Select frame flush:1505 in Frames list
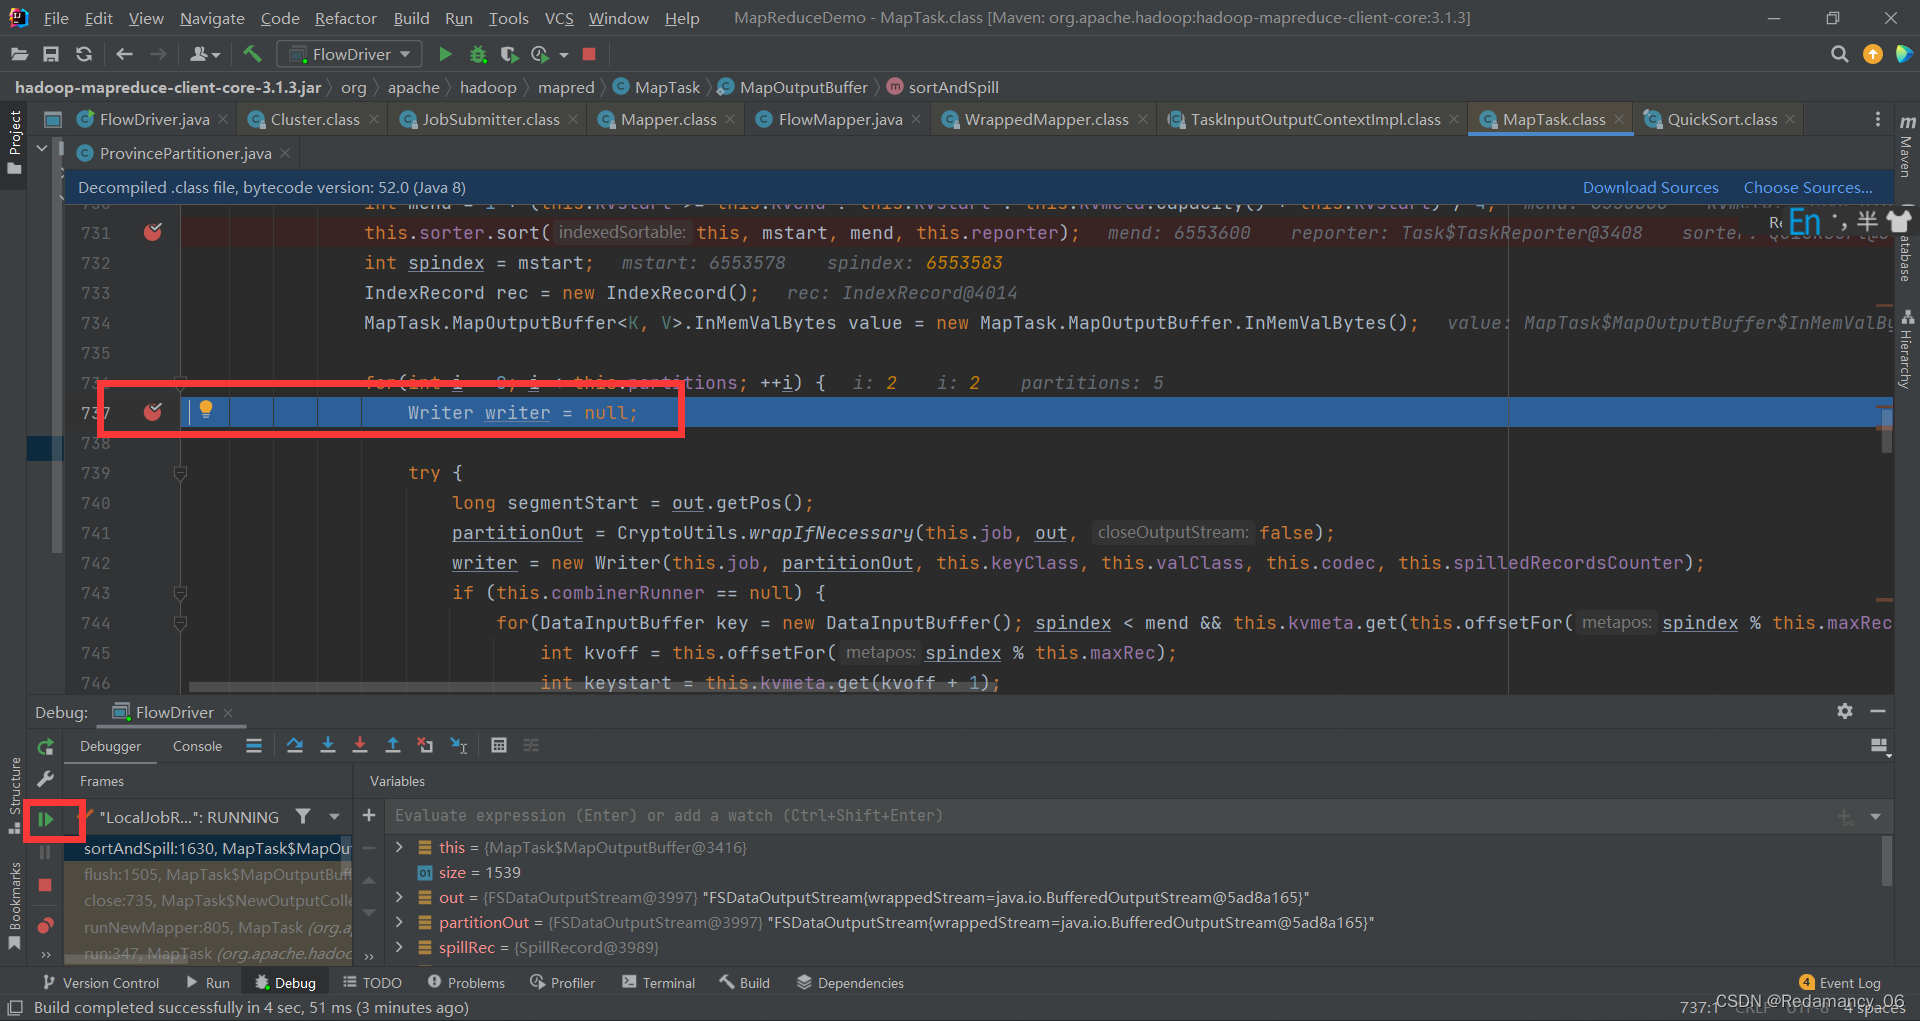The image size is (1920, 1021). coord(208,874)
